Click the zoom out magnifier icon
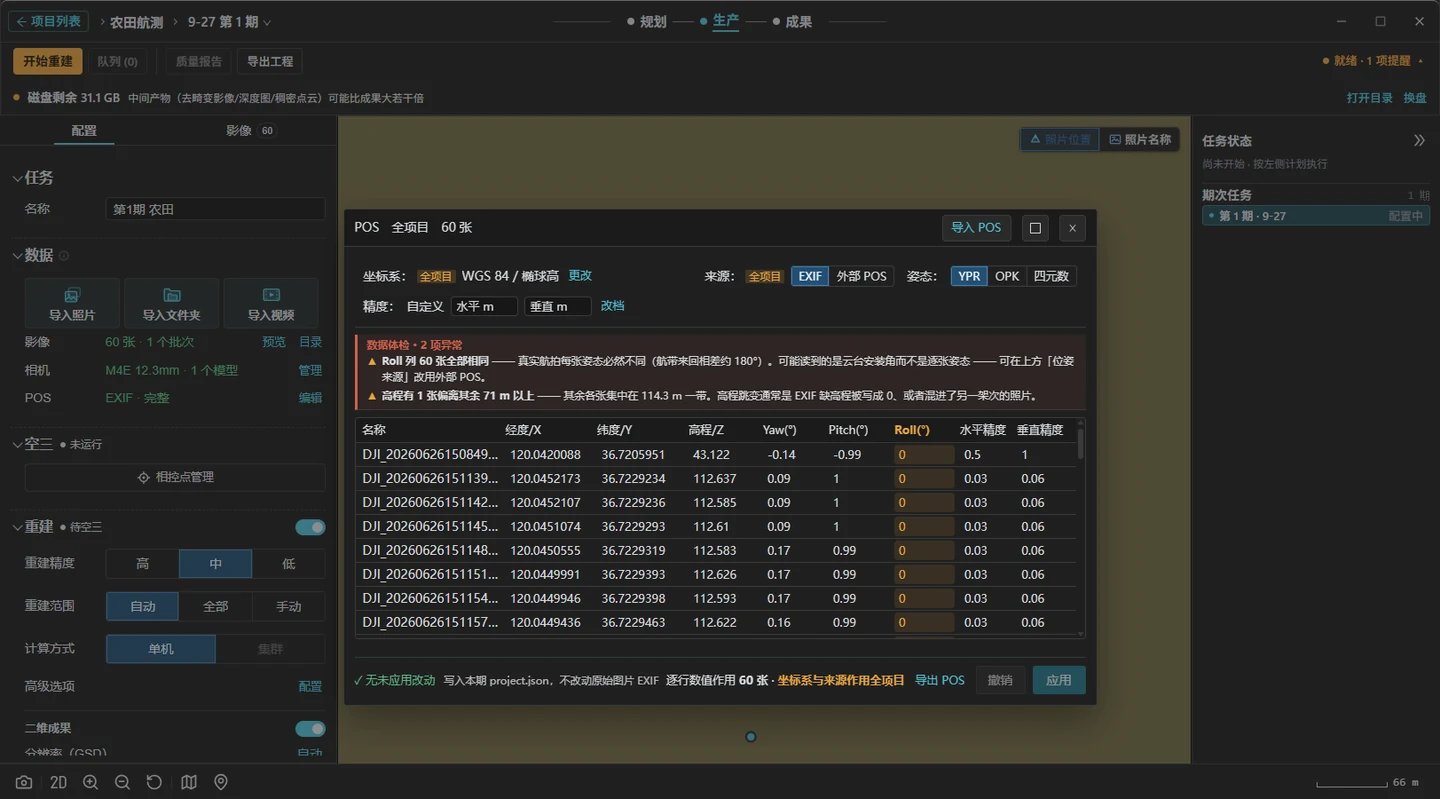Viewport: 1440px width, 799px height. 122,782
